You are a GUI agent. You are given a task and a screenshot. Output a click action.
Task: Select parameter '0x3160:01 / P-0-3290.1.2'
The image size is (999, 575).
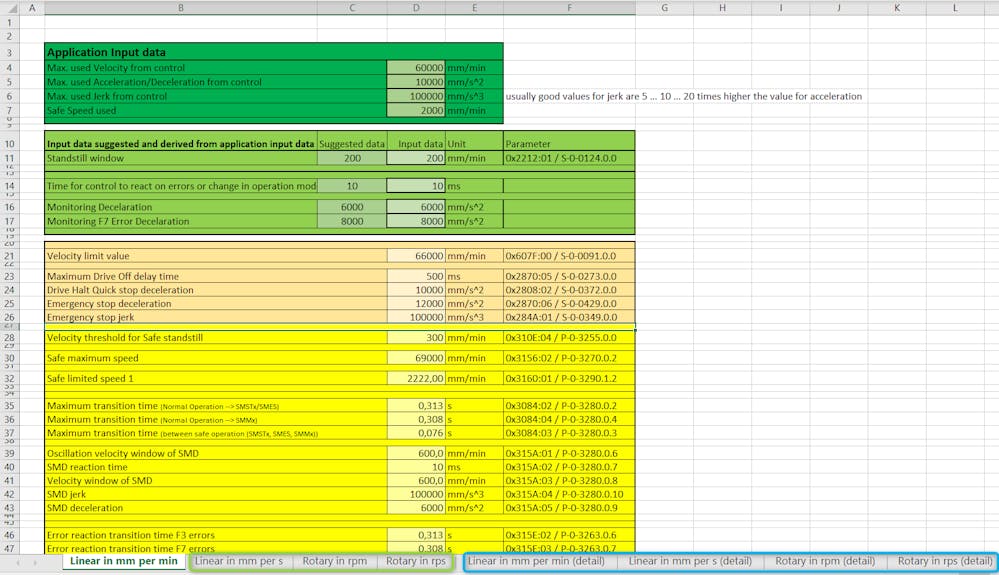[569, 378]
